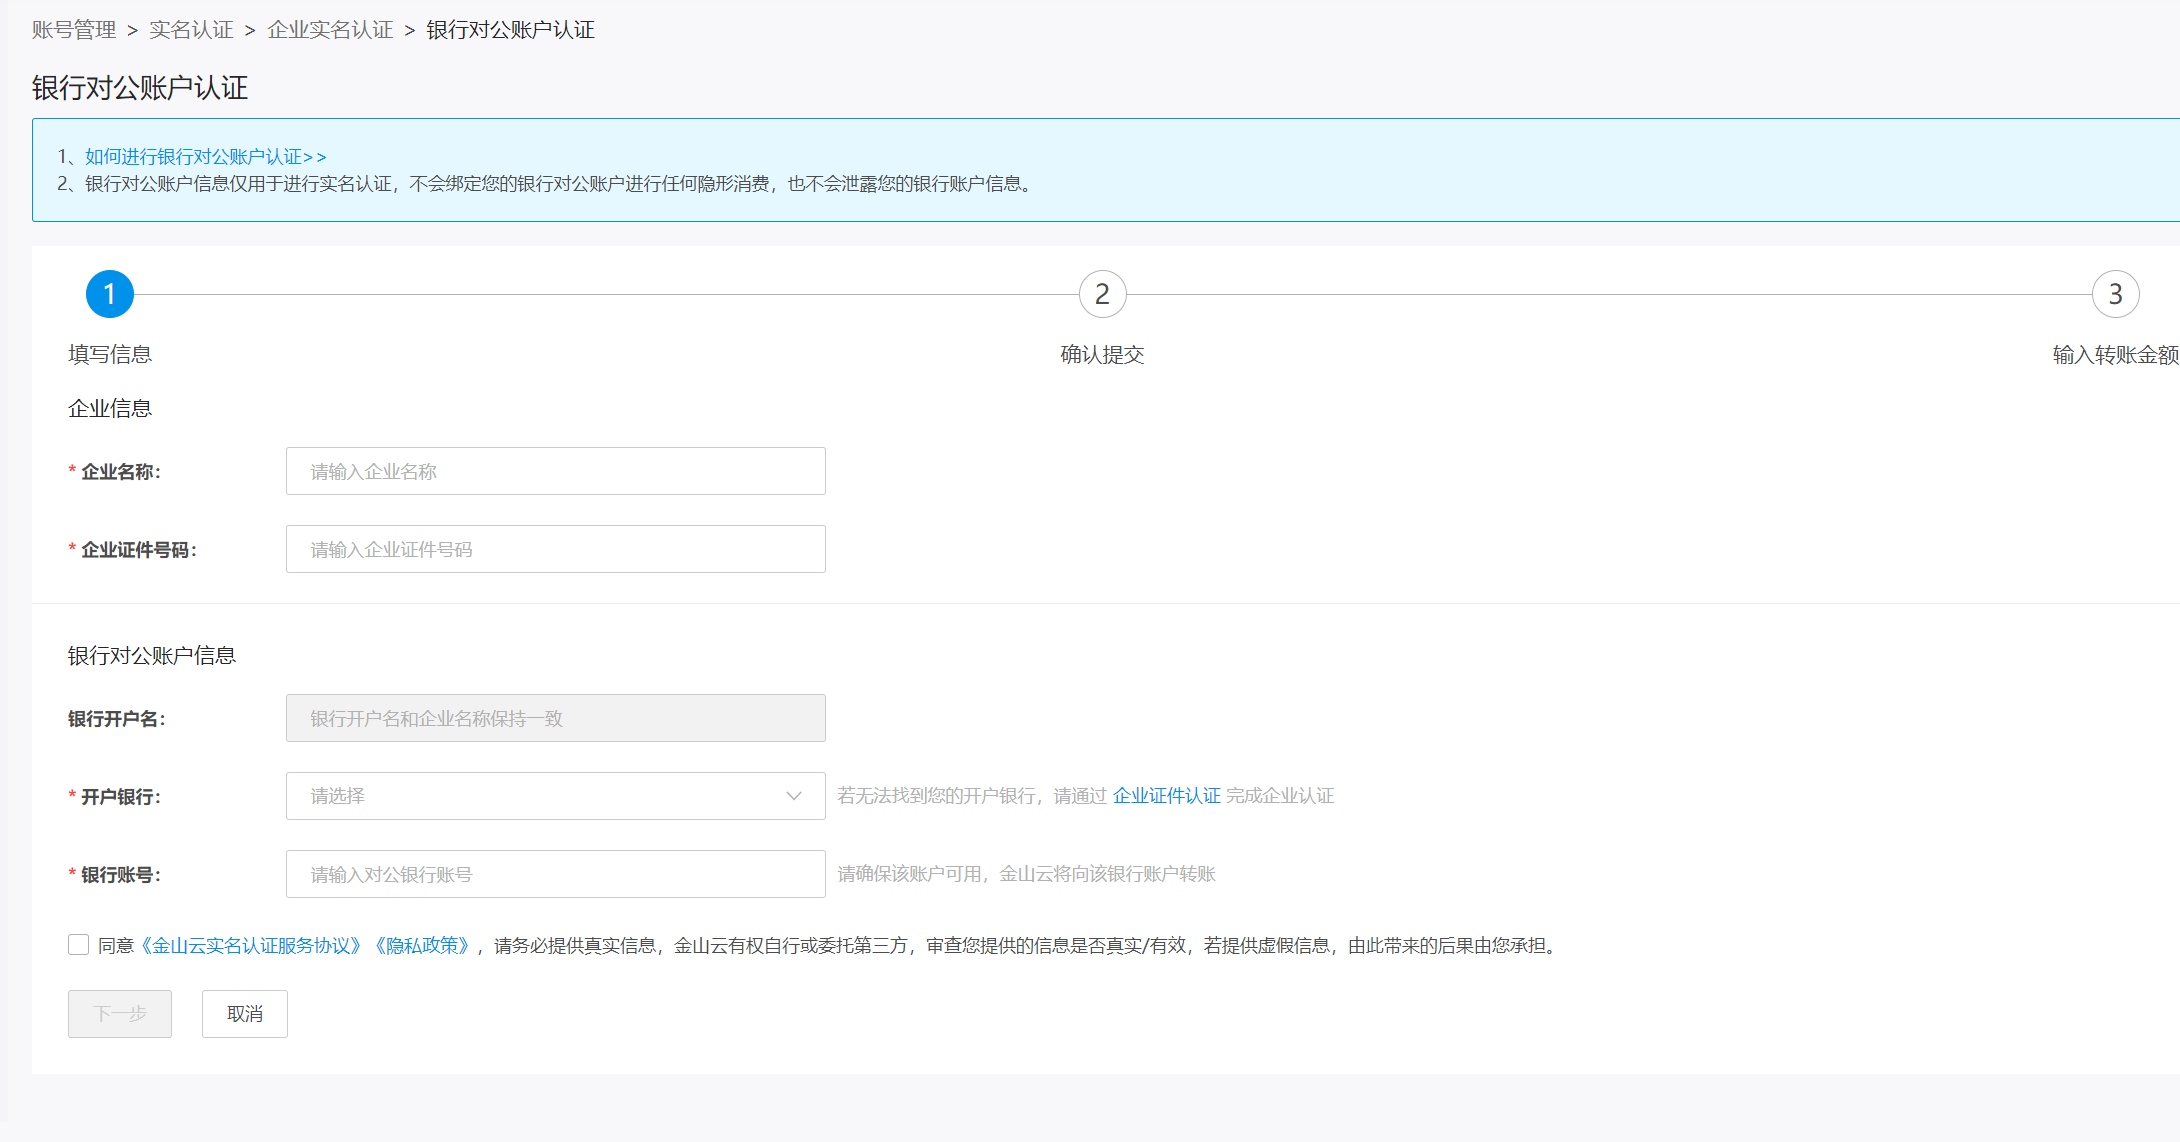Click step 3 circle indicator

pyautogui.click(x=2115, y=294)
